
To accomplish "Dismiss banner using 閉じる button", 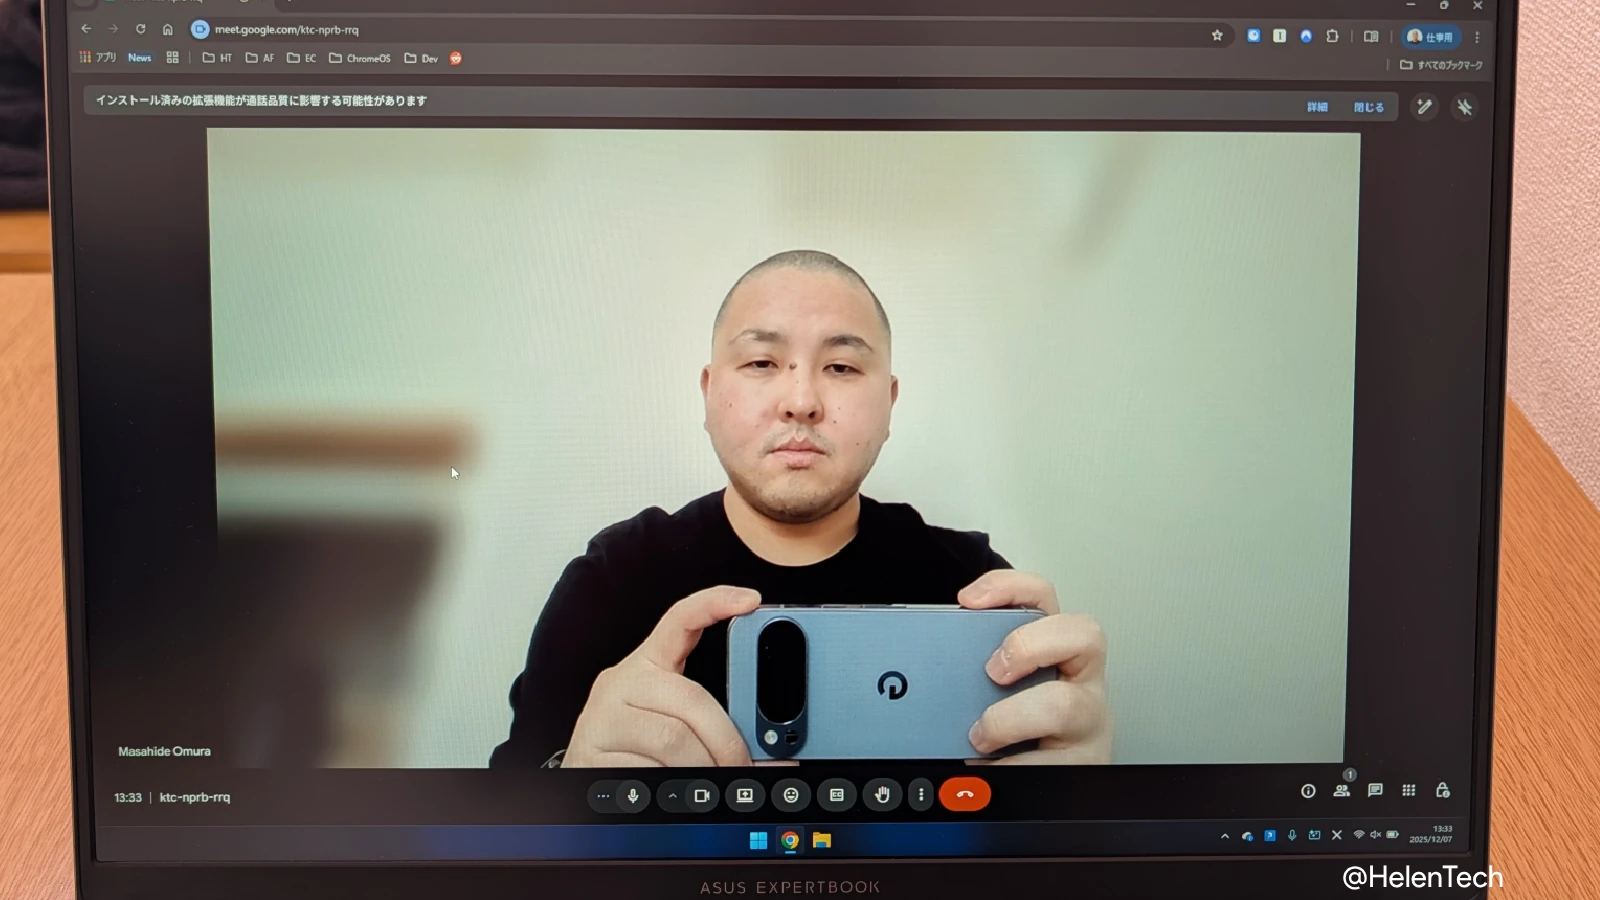I will click(x=1369, y=107).
